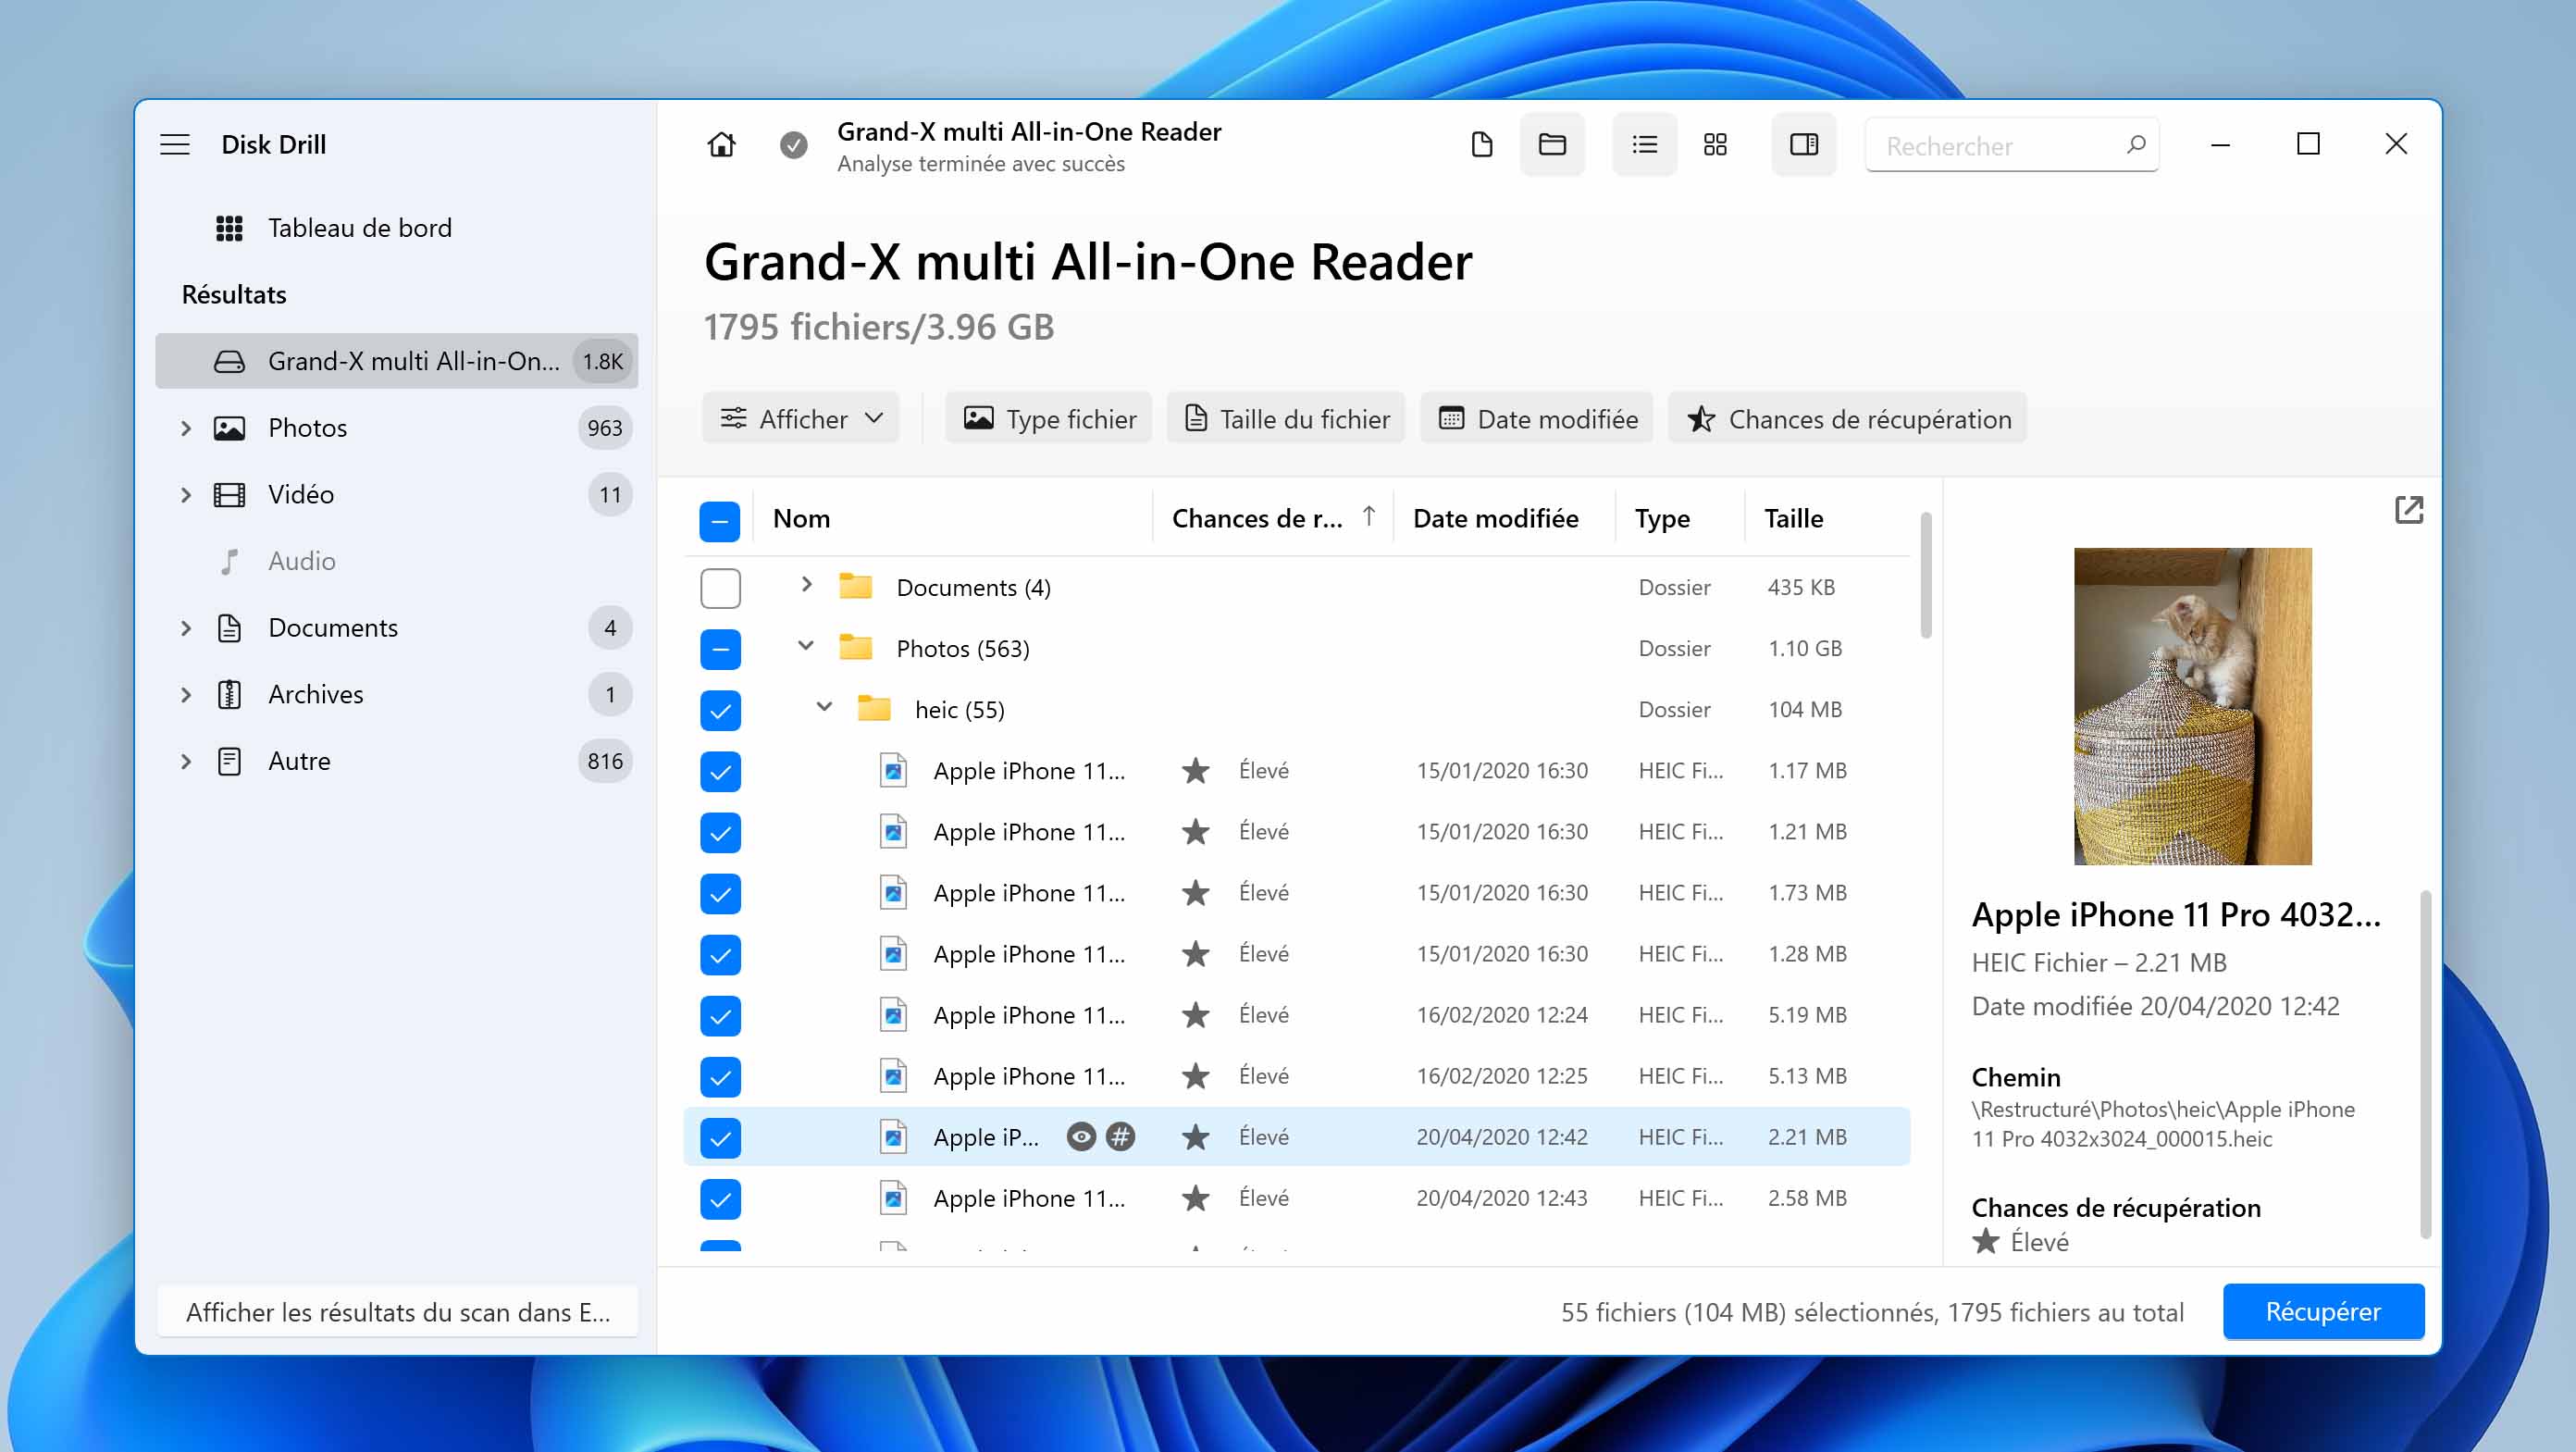
Task: Uncheck the 5.13 MB file checkbox
Action: click(x=720, y=1077)
